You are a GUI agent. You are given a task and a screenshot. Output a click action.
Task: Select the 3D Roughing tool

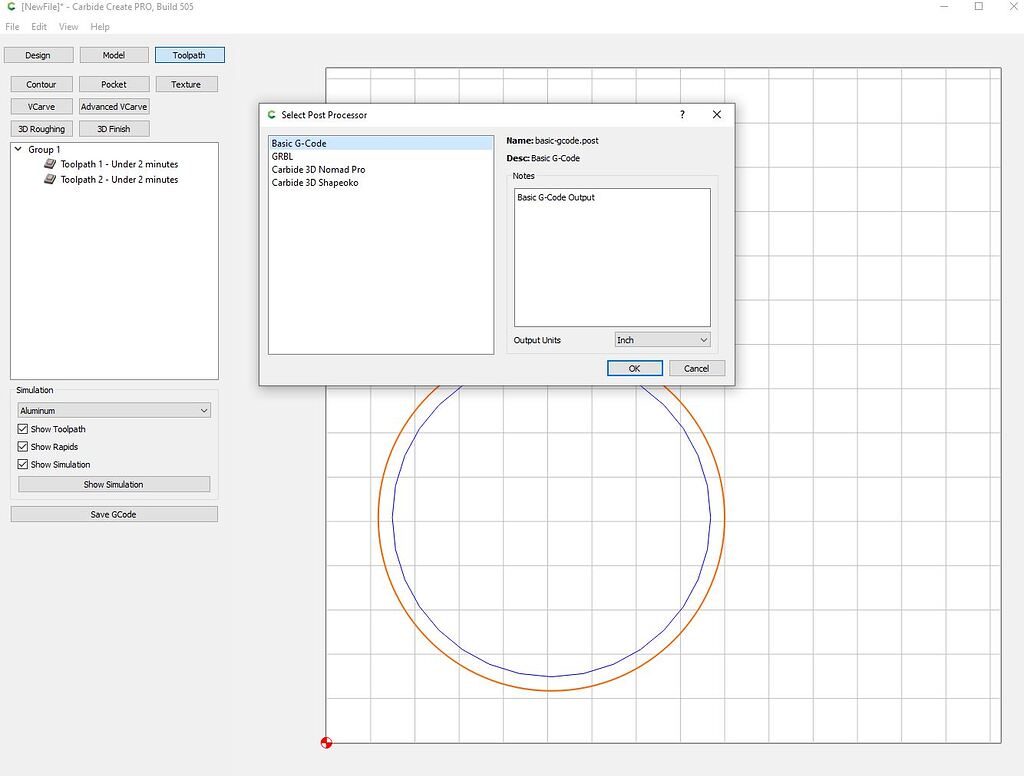click(x=41, y=128)
